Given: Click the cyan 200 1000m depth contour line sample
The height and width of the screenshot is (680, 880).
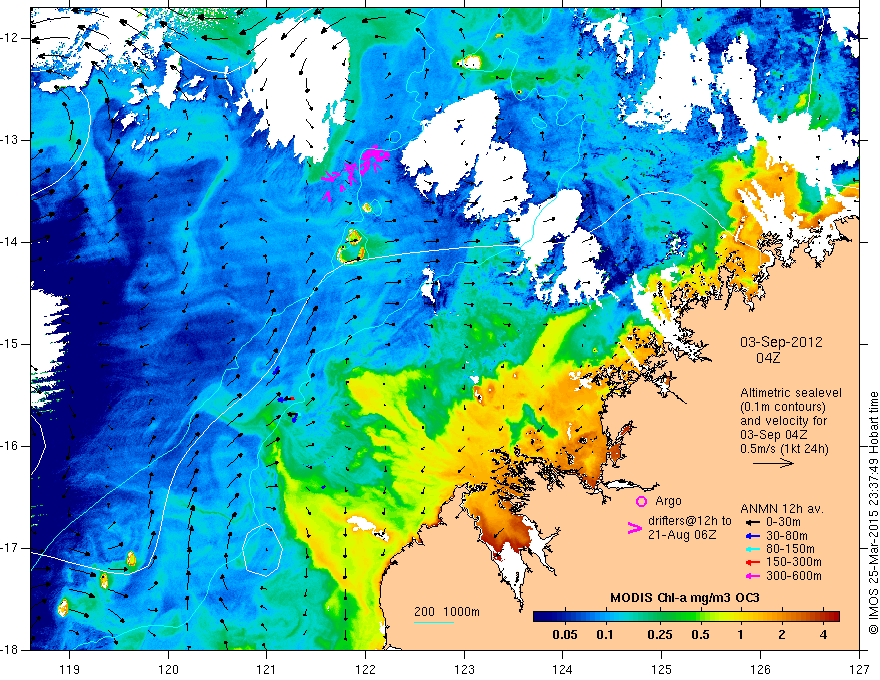Looking at the screenshot, I should tap(434, 622).
